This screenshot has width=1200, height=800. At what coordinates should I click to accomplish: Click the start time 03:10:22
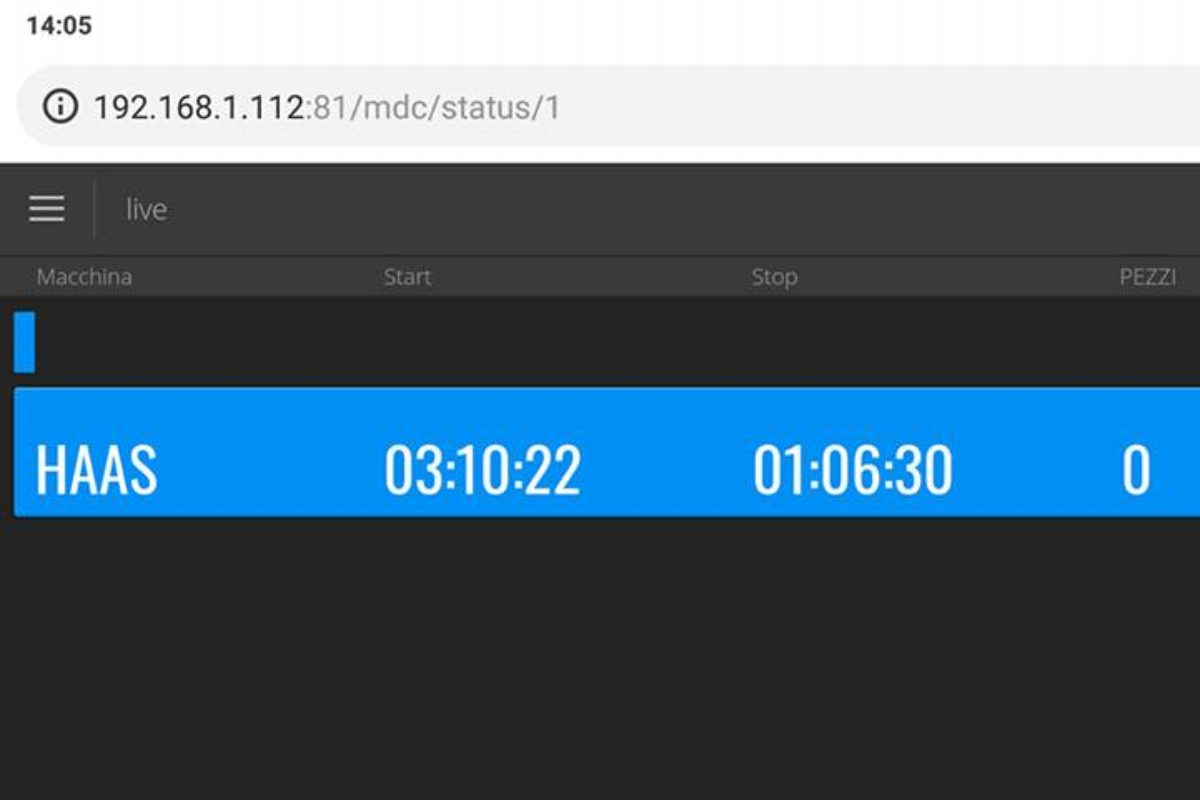[482, 470]
